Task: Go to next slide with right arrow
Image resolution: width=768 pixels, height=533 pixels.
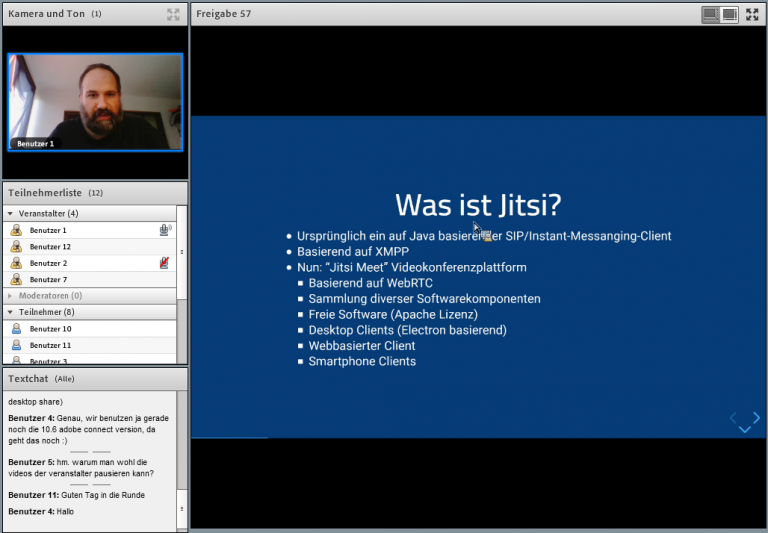Action: click(756, 417)
